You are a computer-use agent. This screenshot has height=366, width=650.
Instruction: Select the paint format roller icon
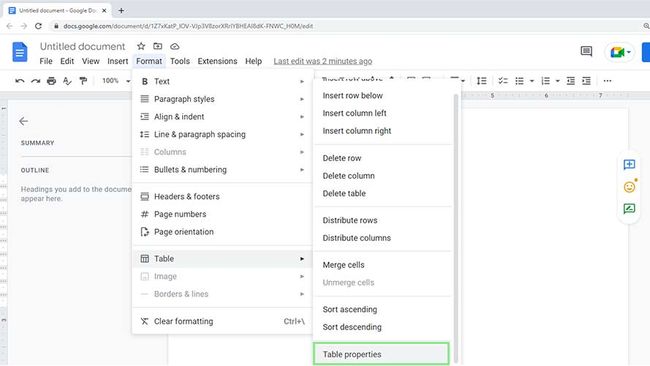click(x=83, y=81)
